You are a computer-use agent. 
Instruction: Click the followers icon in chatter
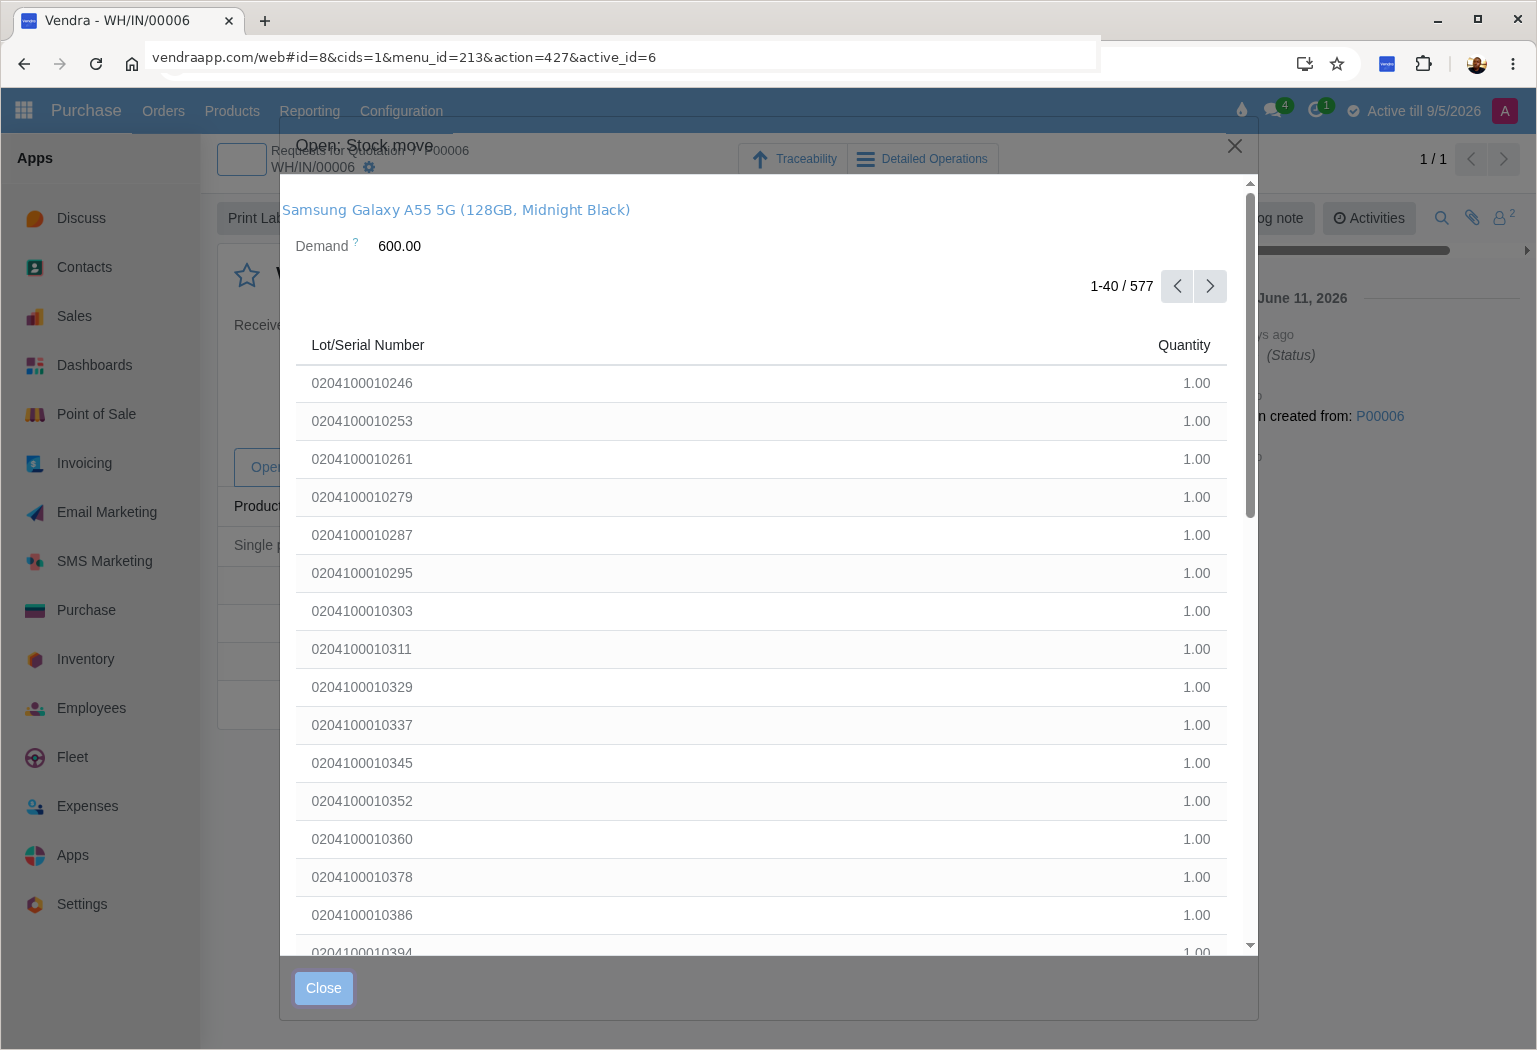(x=1503, y=218)
